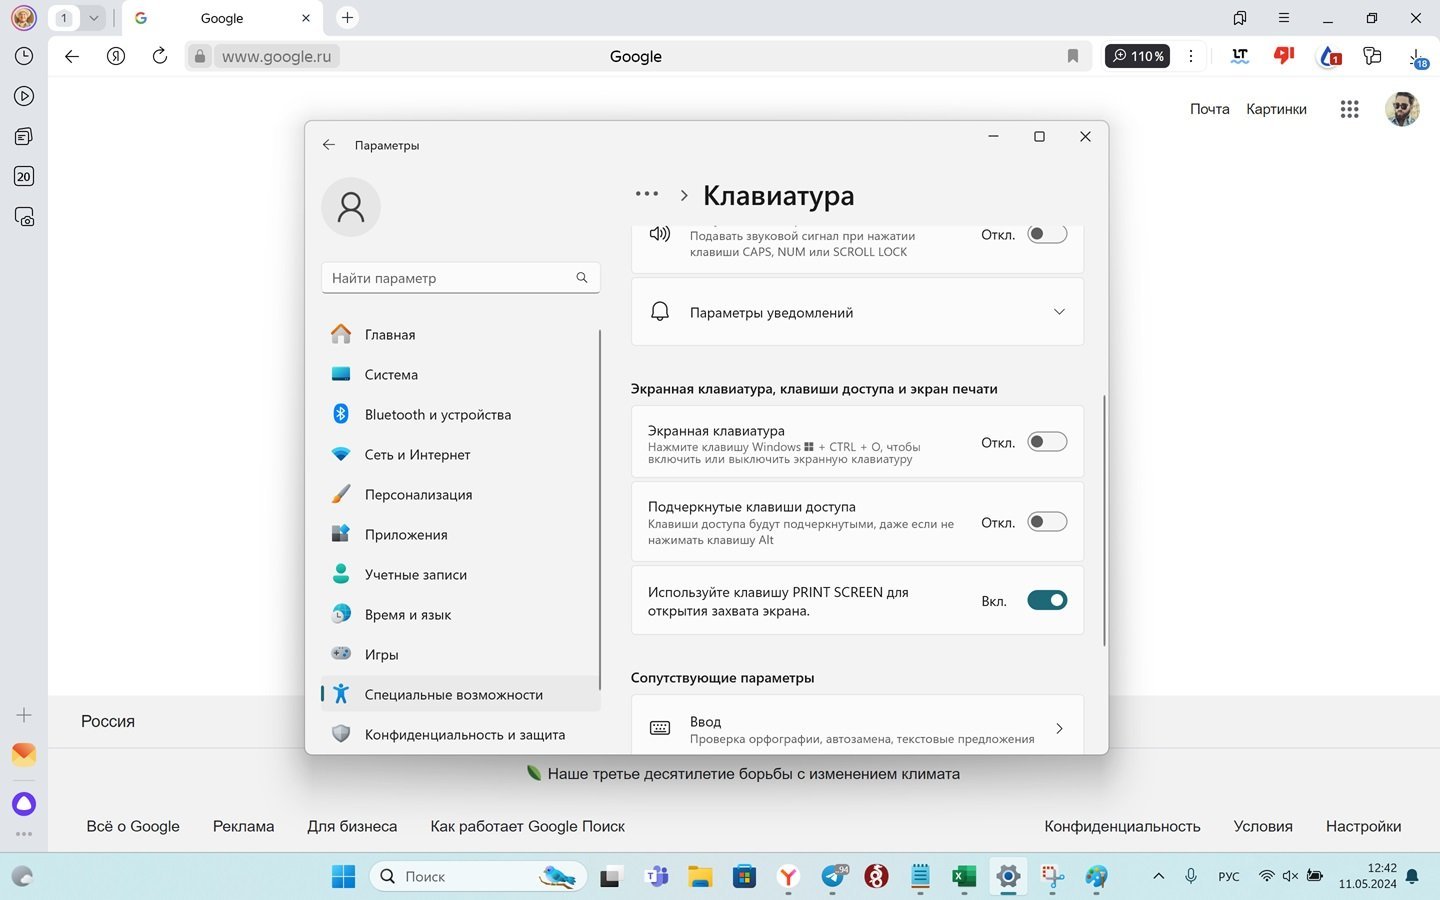Switch to the Google tab
The width and height of the screenshot is (1440, 900).
(220, 18)
